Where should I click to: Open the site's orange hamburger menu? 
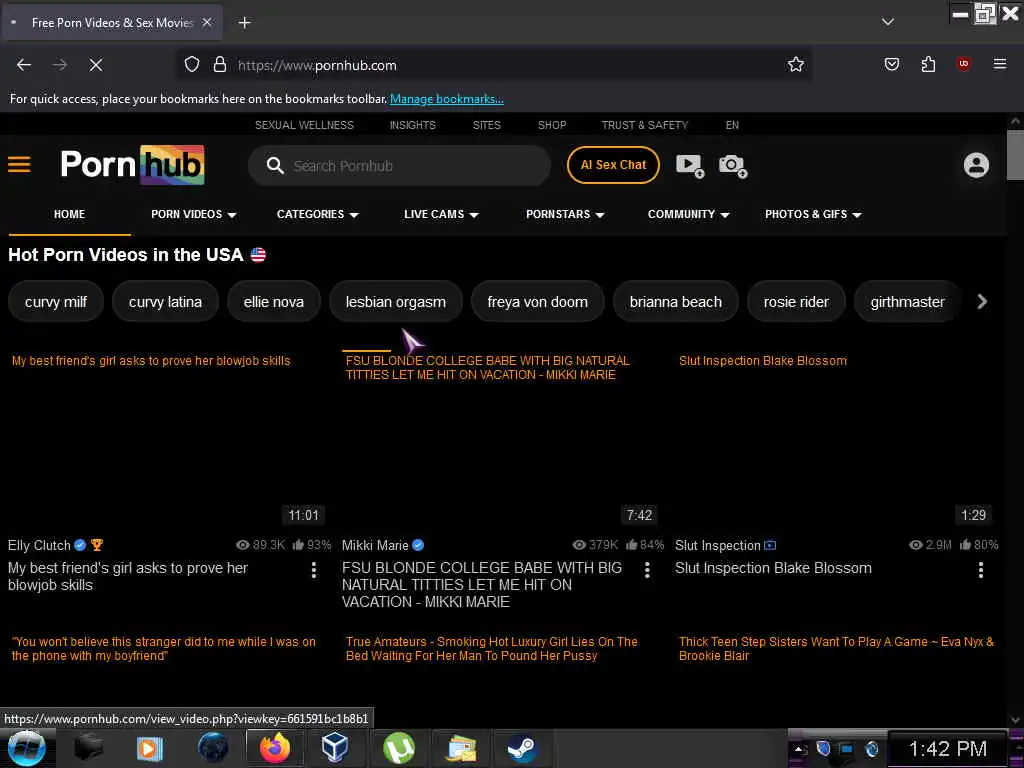19,164
